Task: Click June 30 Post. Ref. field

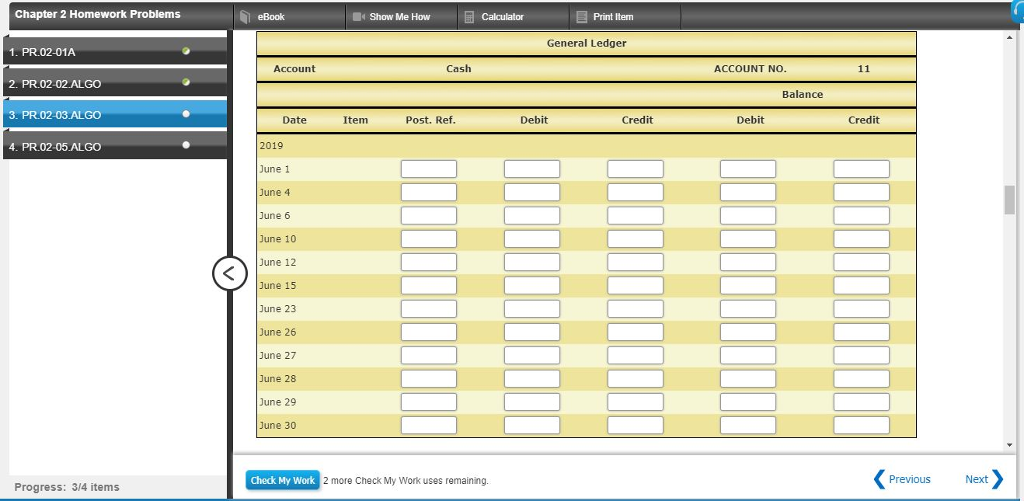Action: (x=429, y=425)
